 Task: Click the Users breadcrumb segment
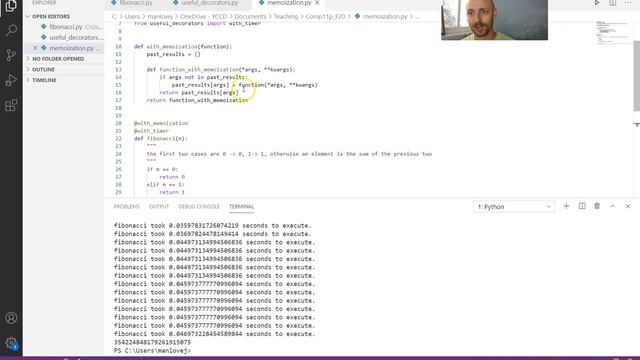click(132, 16)
